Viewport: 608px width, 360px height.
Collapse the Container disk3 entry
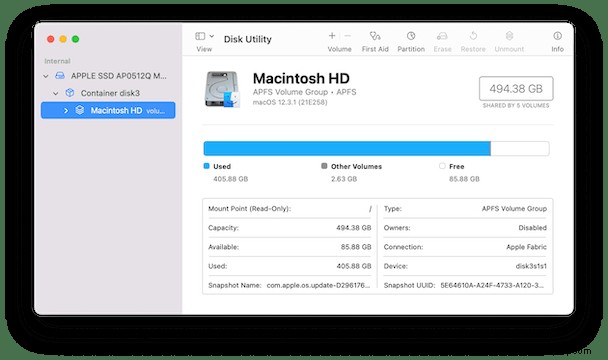pos(56,93)
